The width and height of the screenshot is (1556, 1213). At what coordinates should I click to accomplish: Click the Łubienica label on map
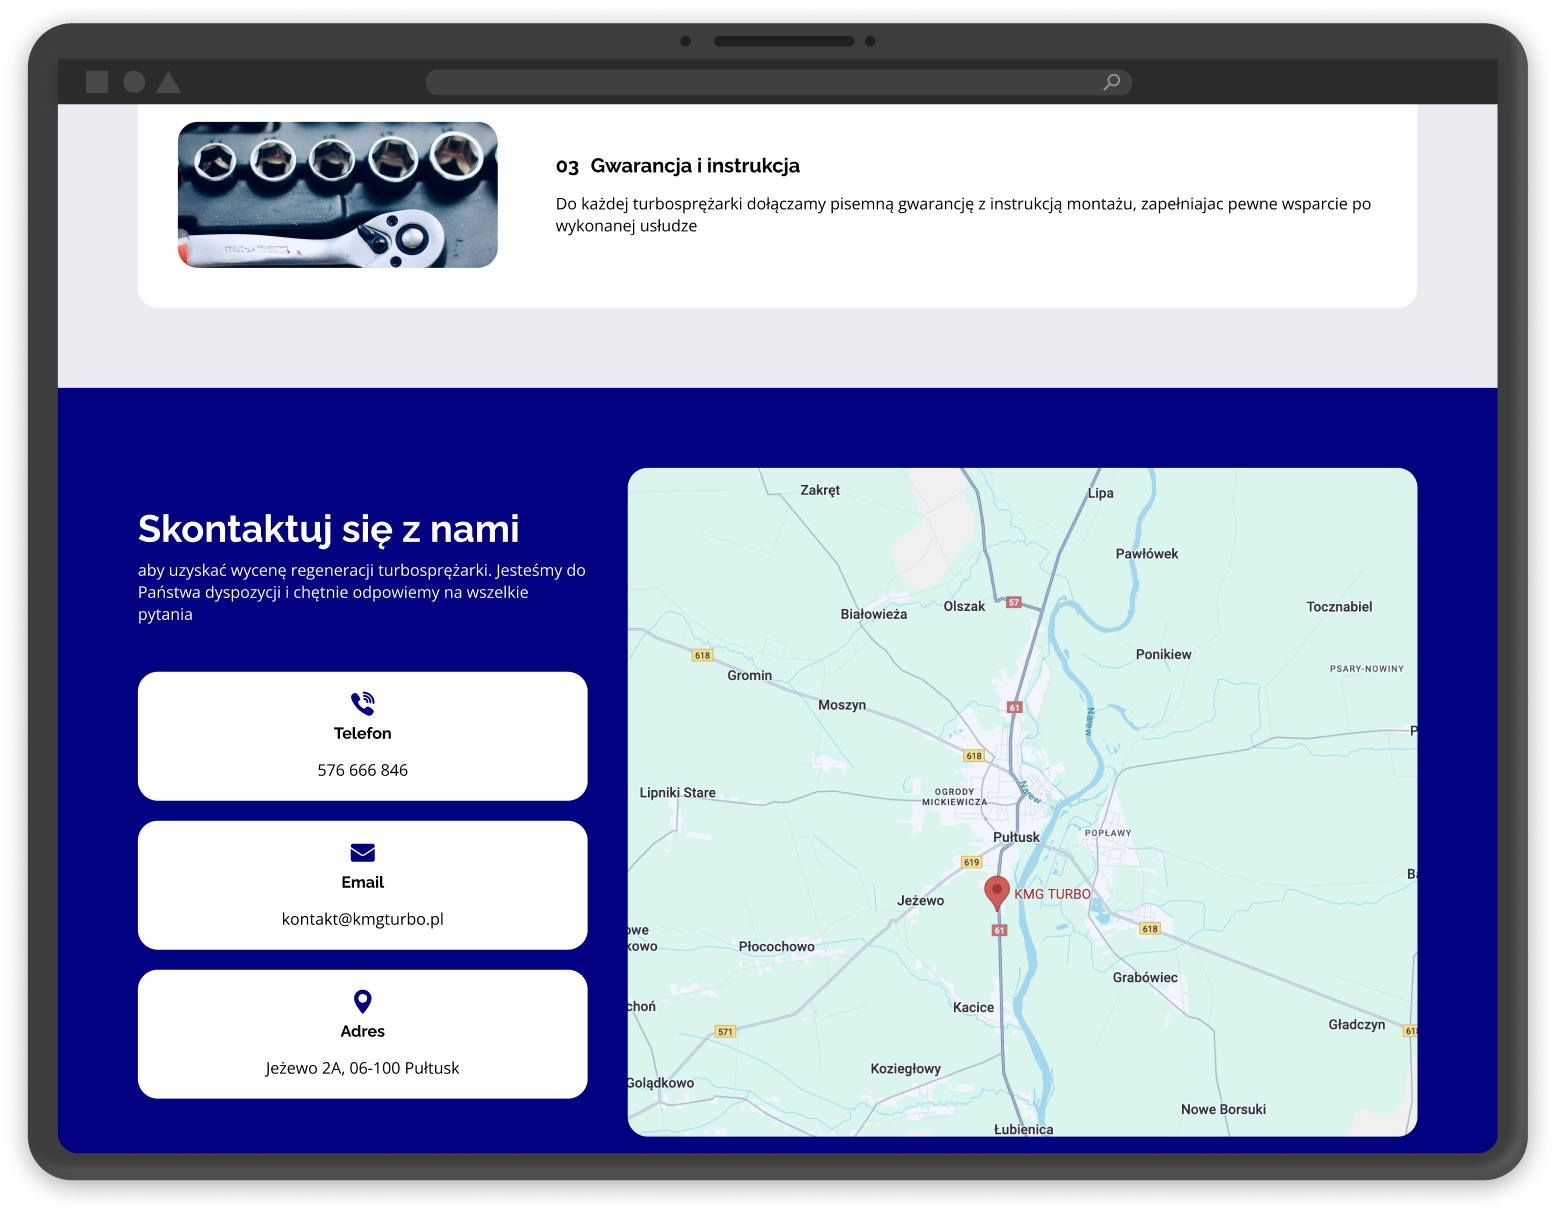tap(1023, 1129)
